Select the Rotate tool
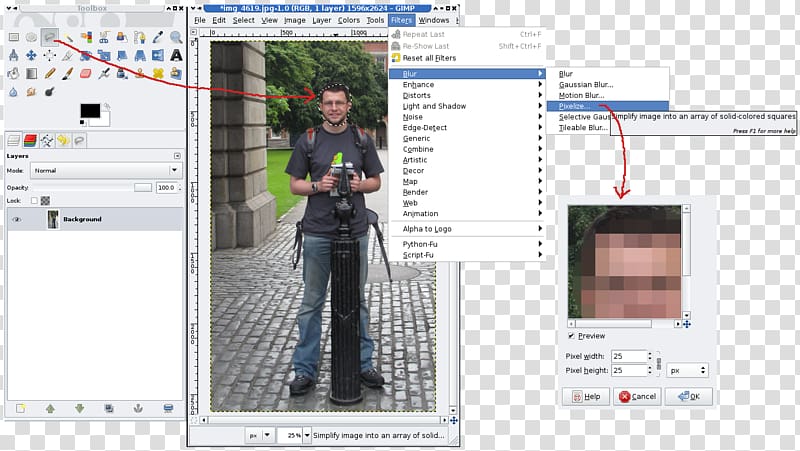This screenshot has height=451, width=800. [x=86, y=56]
